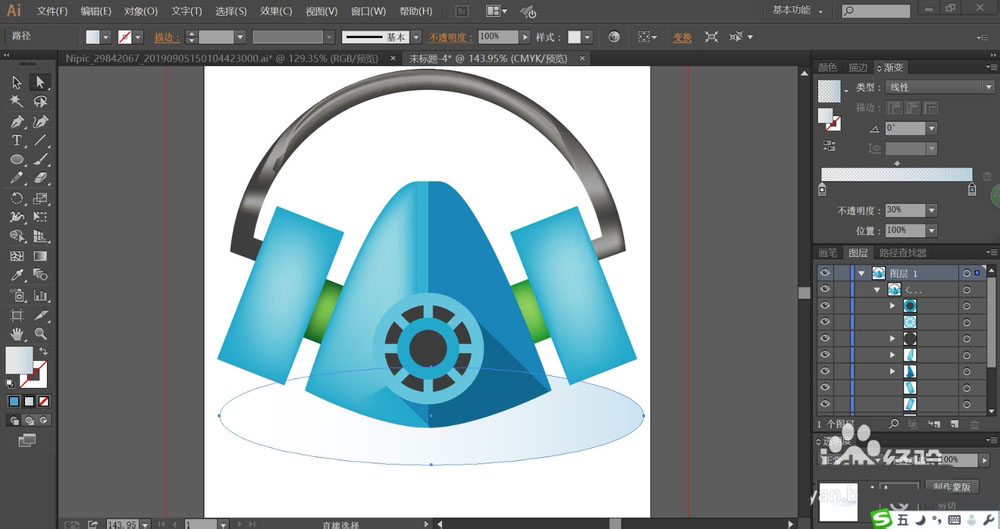
Task: Open gradient 类型 dropdown showing 线性
Action: click(x=939, y=87)
